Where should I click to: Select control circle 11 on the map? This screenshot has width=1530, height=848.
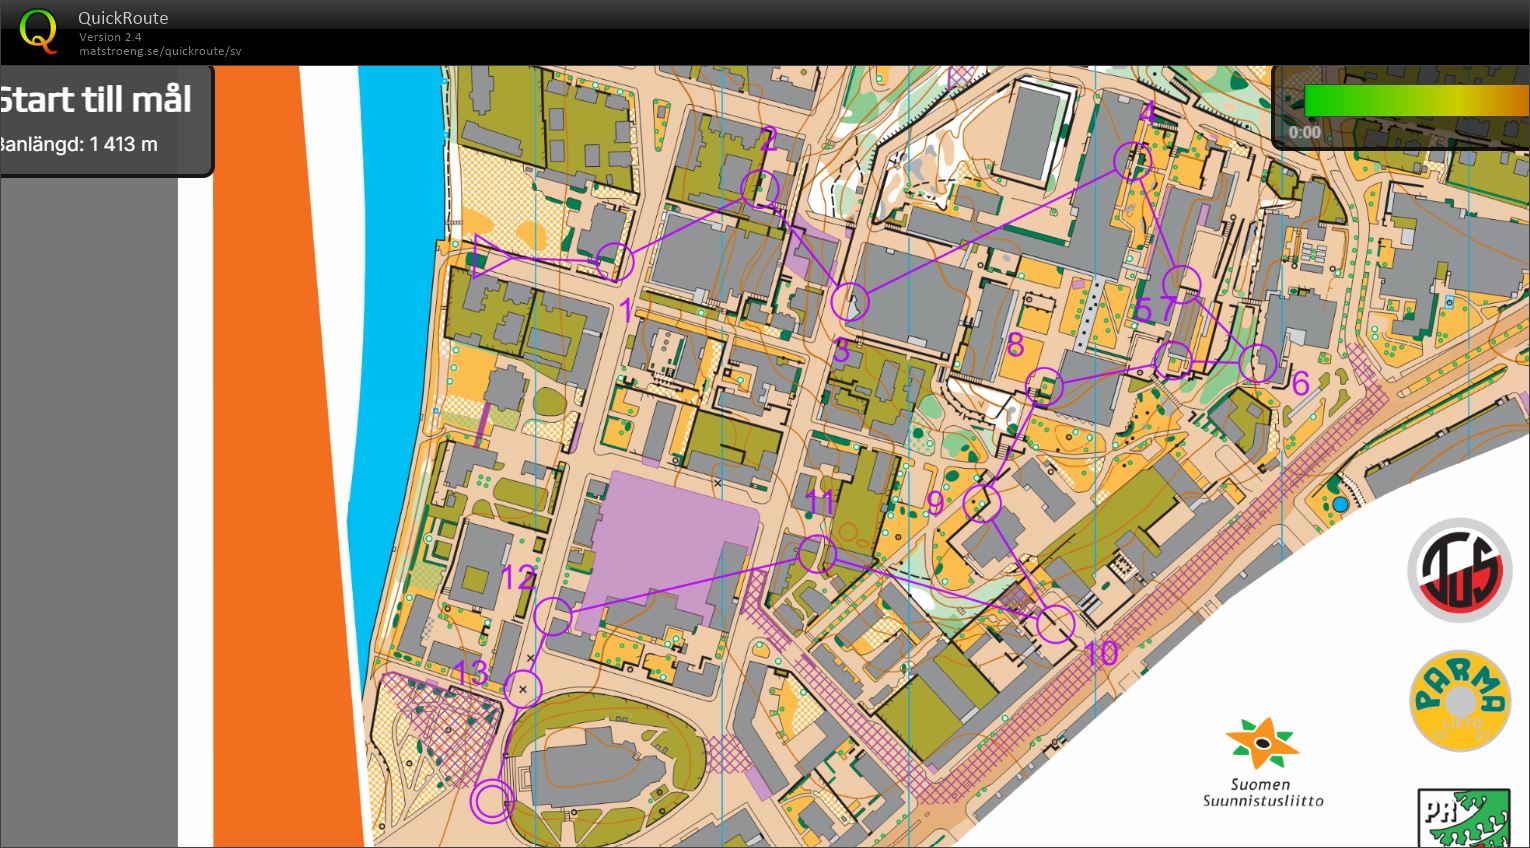coord(817,554)
